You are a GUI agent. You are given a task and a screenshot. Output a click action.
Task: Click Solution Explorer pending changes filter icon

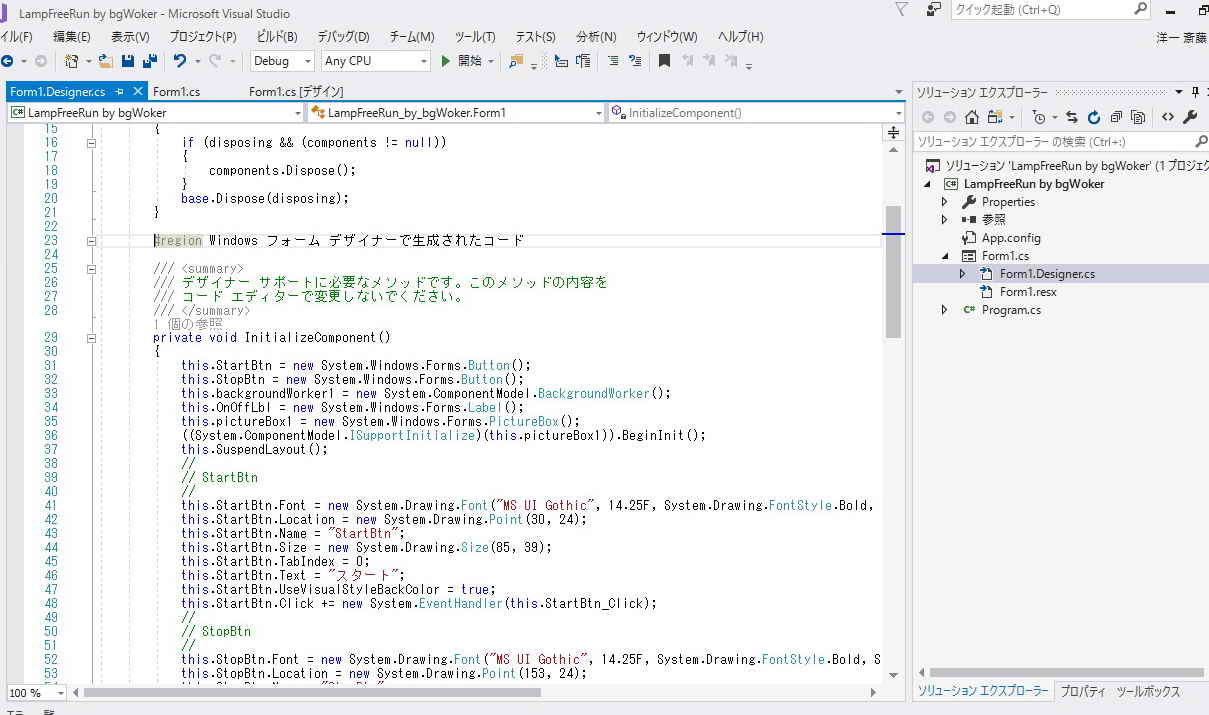[x=1039, y=117]
